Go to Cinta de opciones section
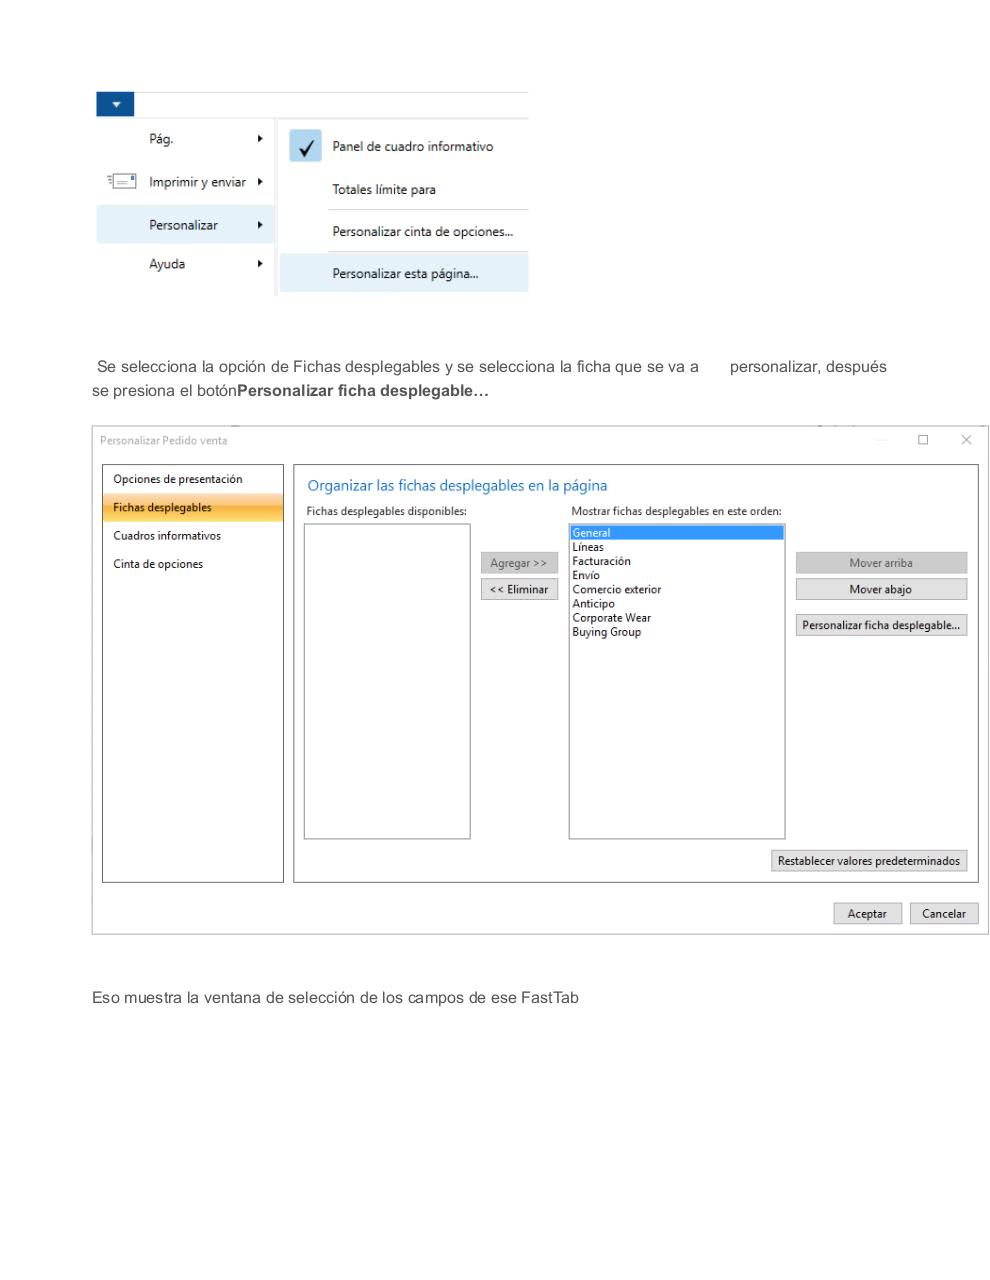Viewport: 990px width, 1280px height. pyautogui.click(x=158, y=564)
